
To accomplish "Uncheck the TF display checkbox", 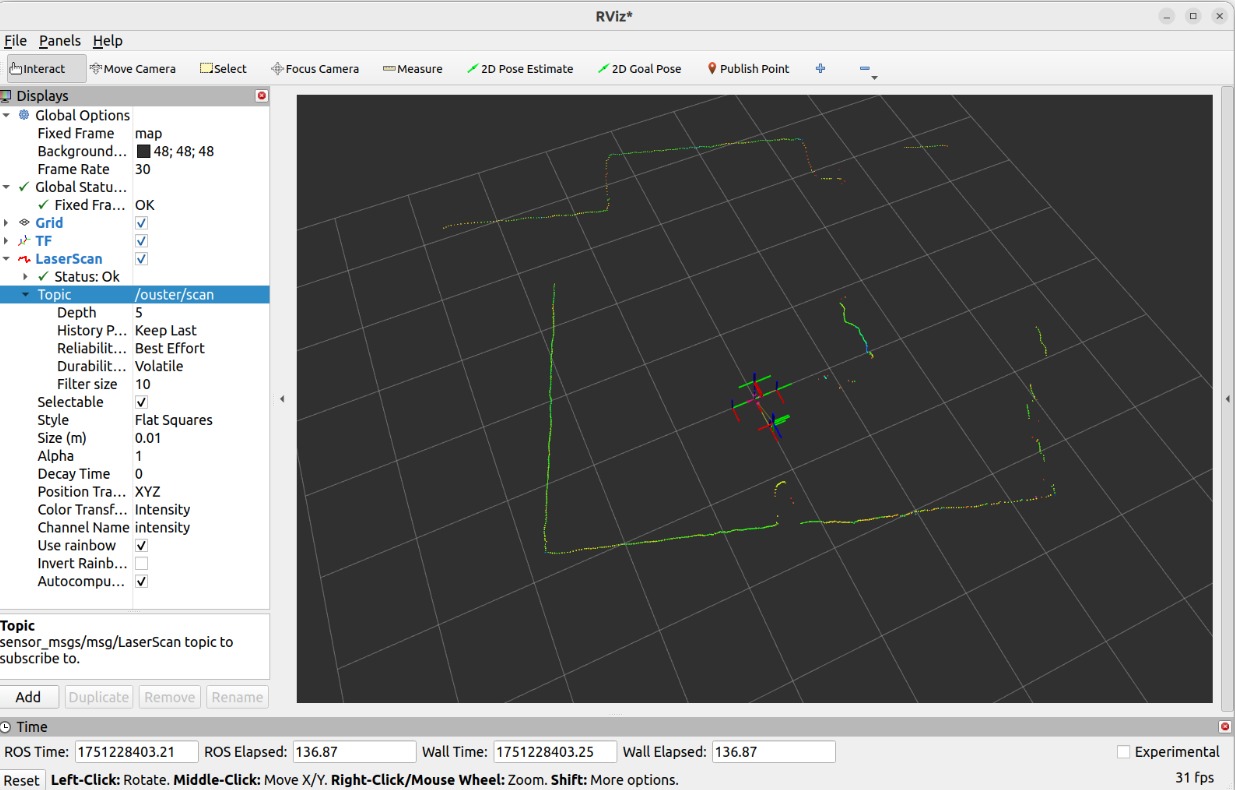I will point(141,241).
